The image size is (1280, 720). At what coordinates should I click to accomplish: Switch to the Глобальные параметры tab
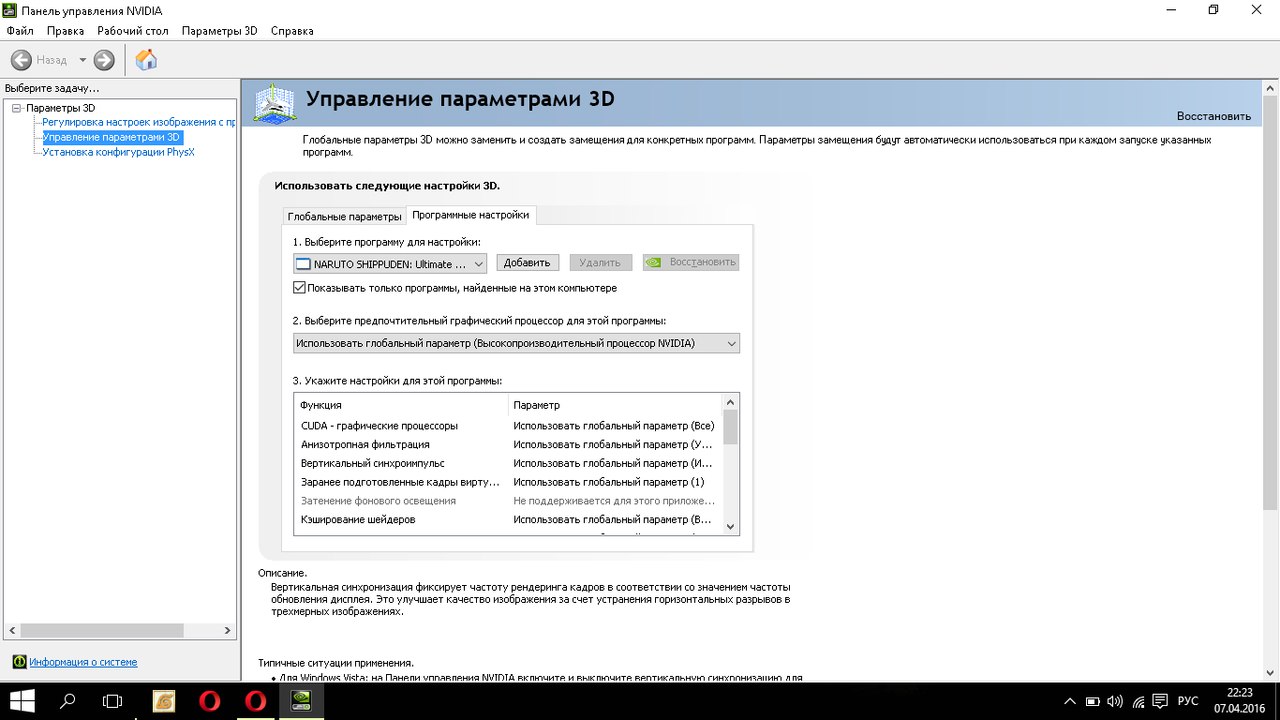[x=344, y=216]
